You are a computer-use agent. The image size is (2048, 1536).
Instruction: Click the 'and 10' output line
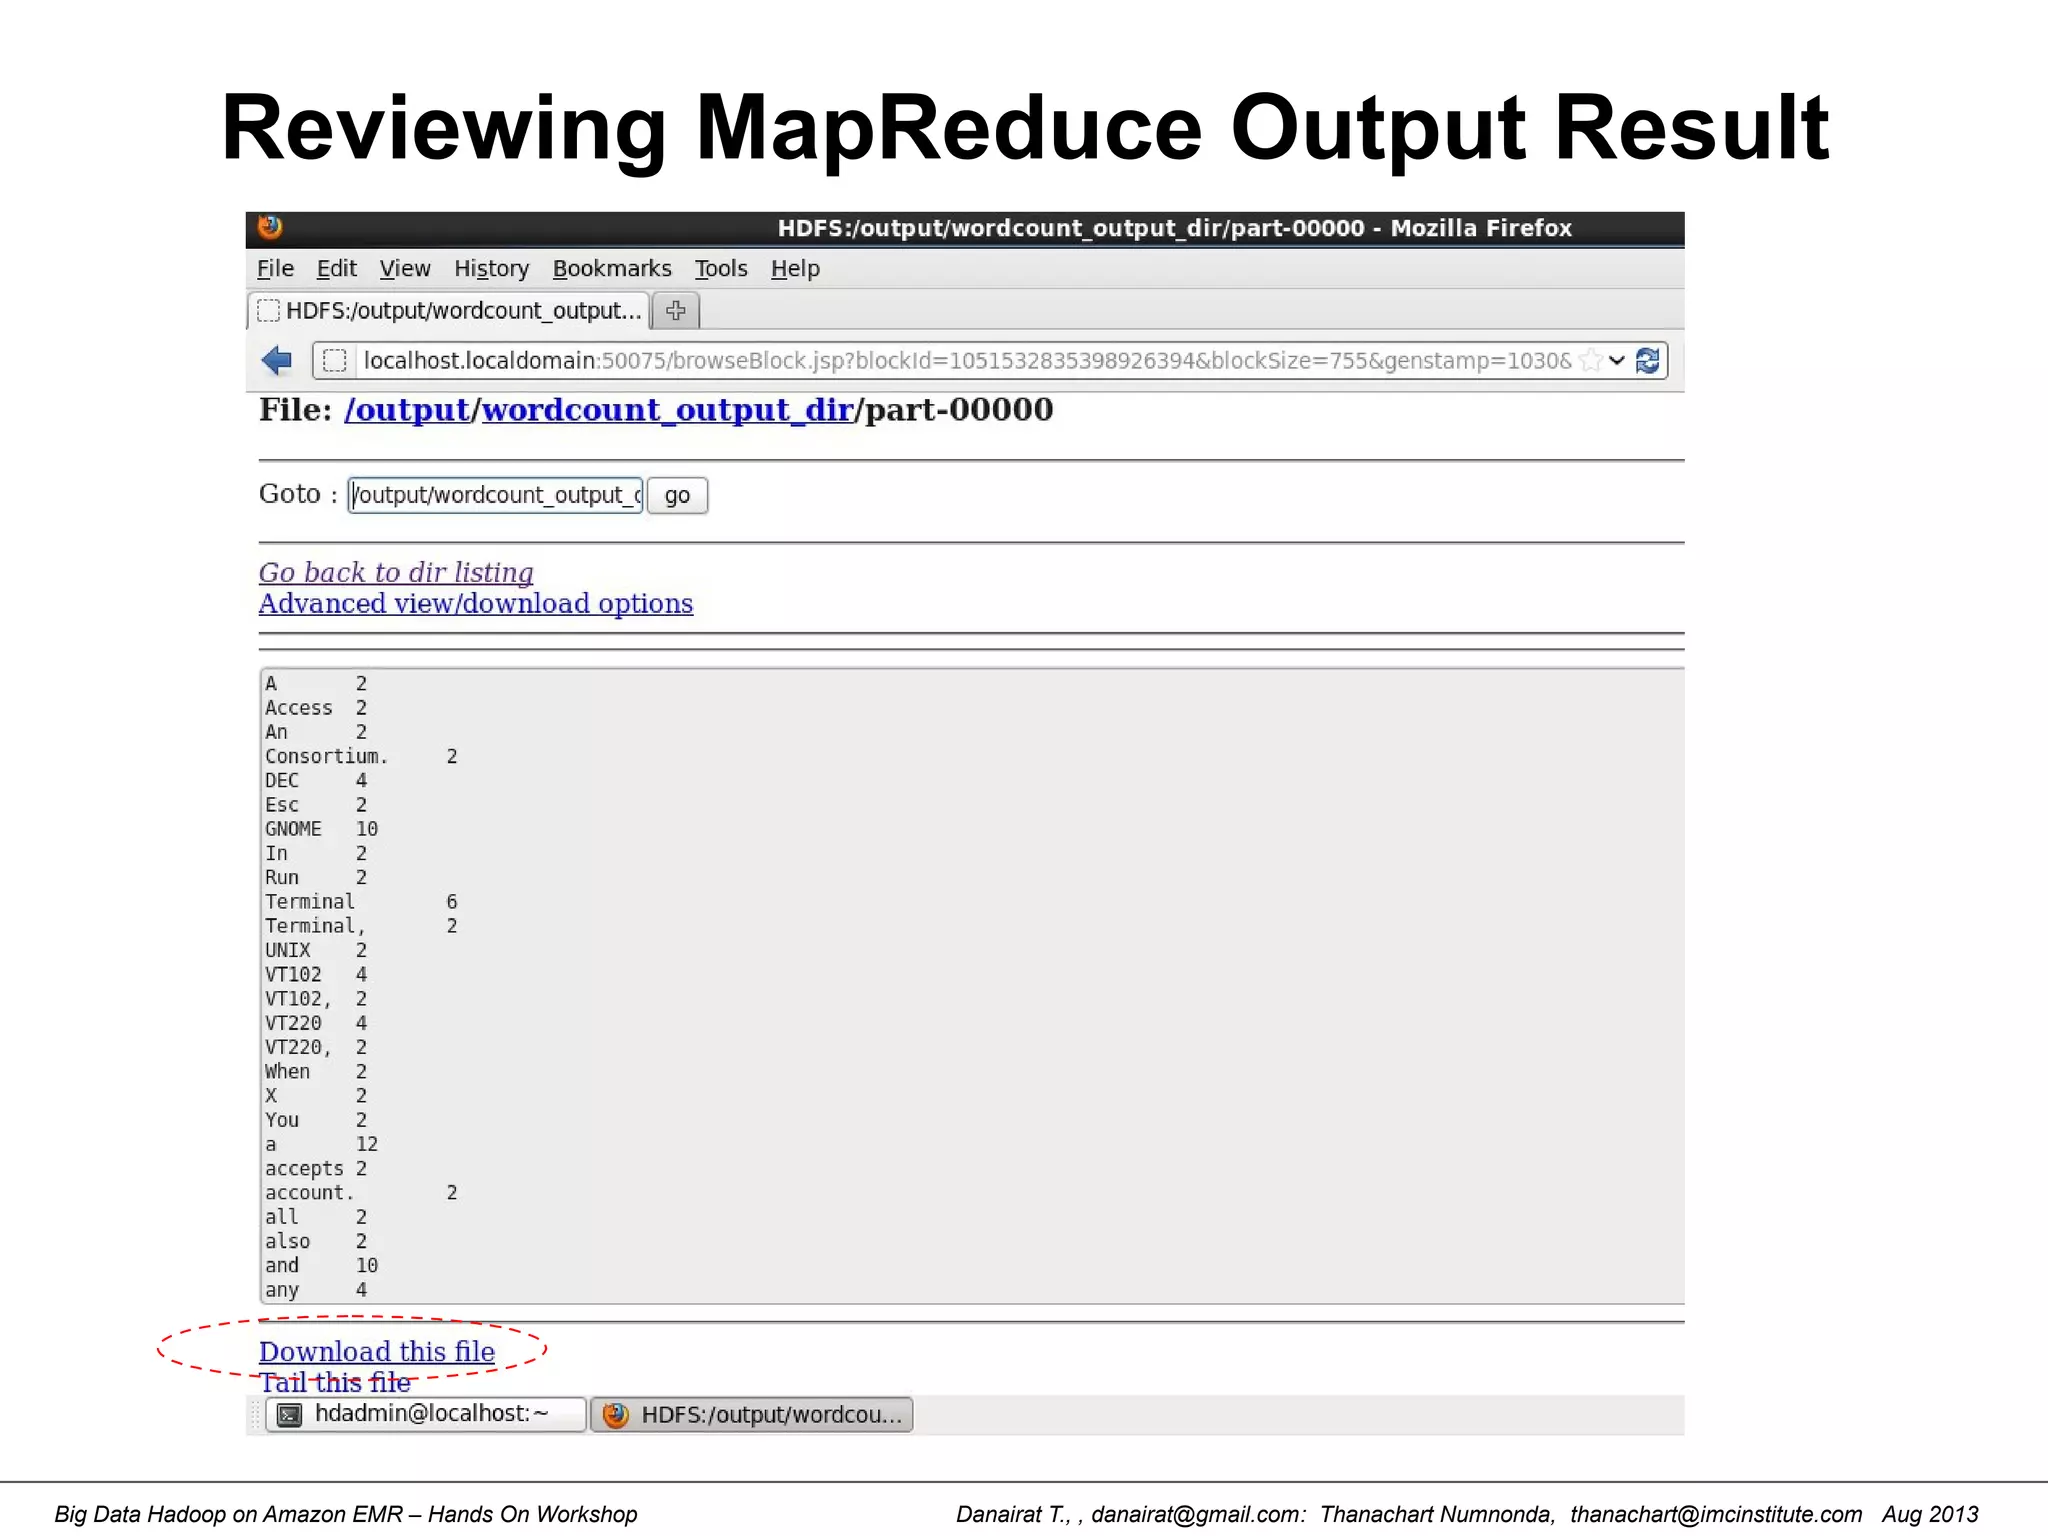coord(322,1265)
